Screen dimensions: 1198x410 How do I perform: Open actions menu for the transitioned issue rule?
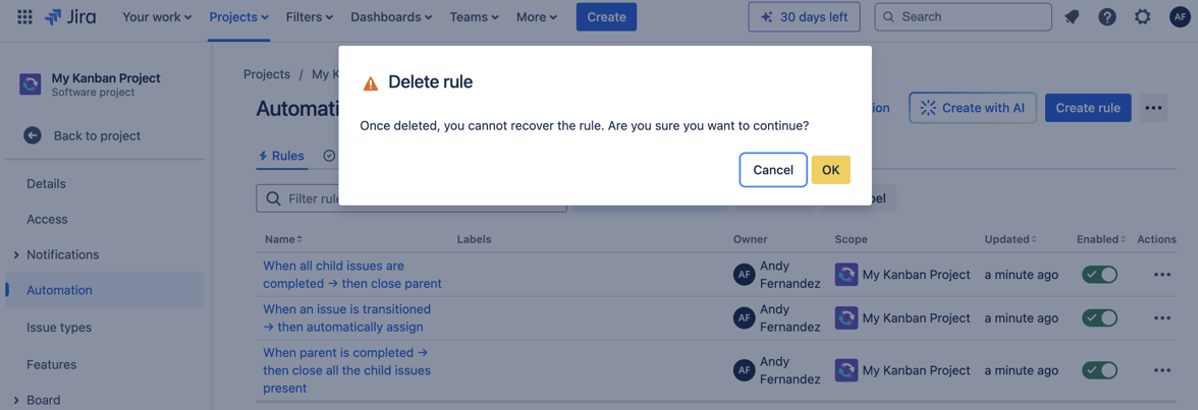[1161, 318]
